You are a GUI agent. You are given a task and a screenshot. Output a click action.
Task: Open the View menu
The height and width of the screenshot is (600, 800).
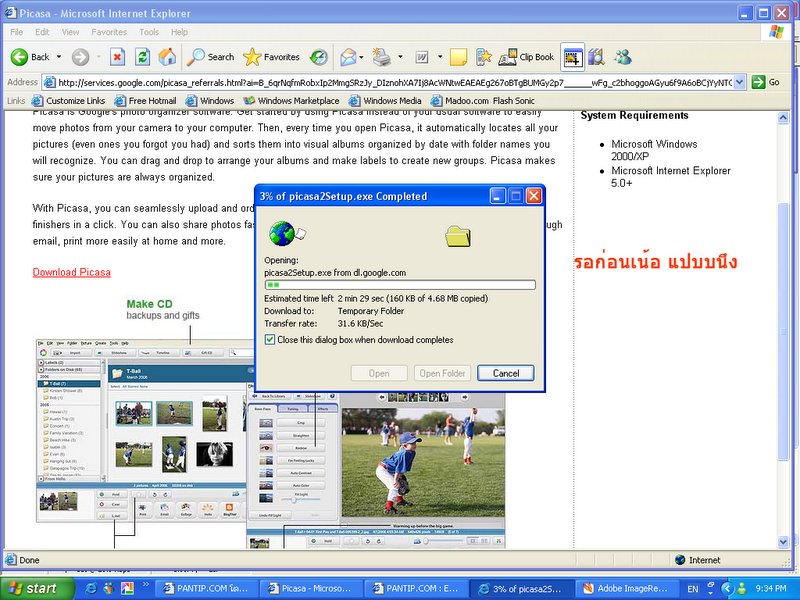point(70,32)
